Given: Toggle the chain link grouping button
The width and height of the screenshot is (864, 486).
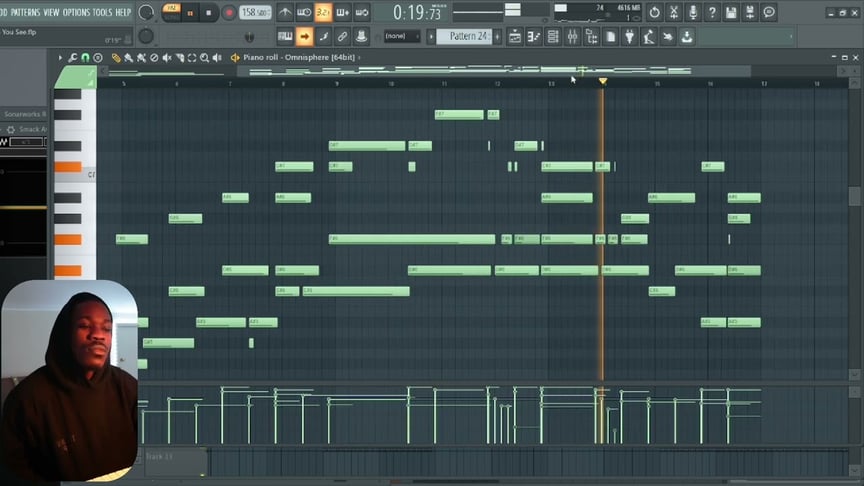Looking at the screenshot, I should coord(342,37).
